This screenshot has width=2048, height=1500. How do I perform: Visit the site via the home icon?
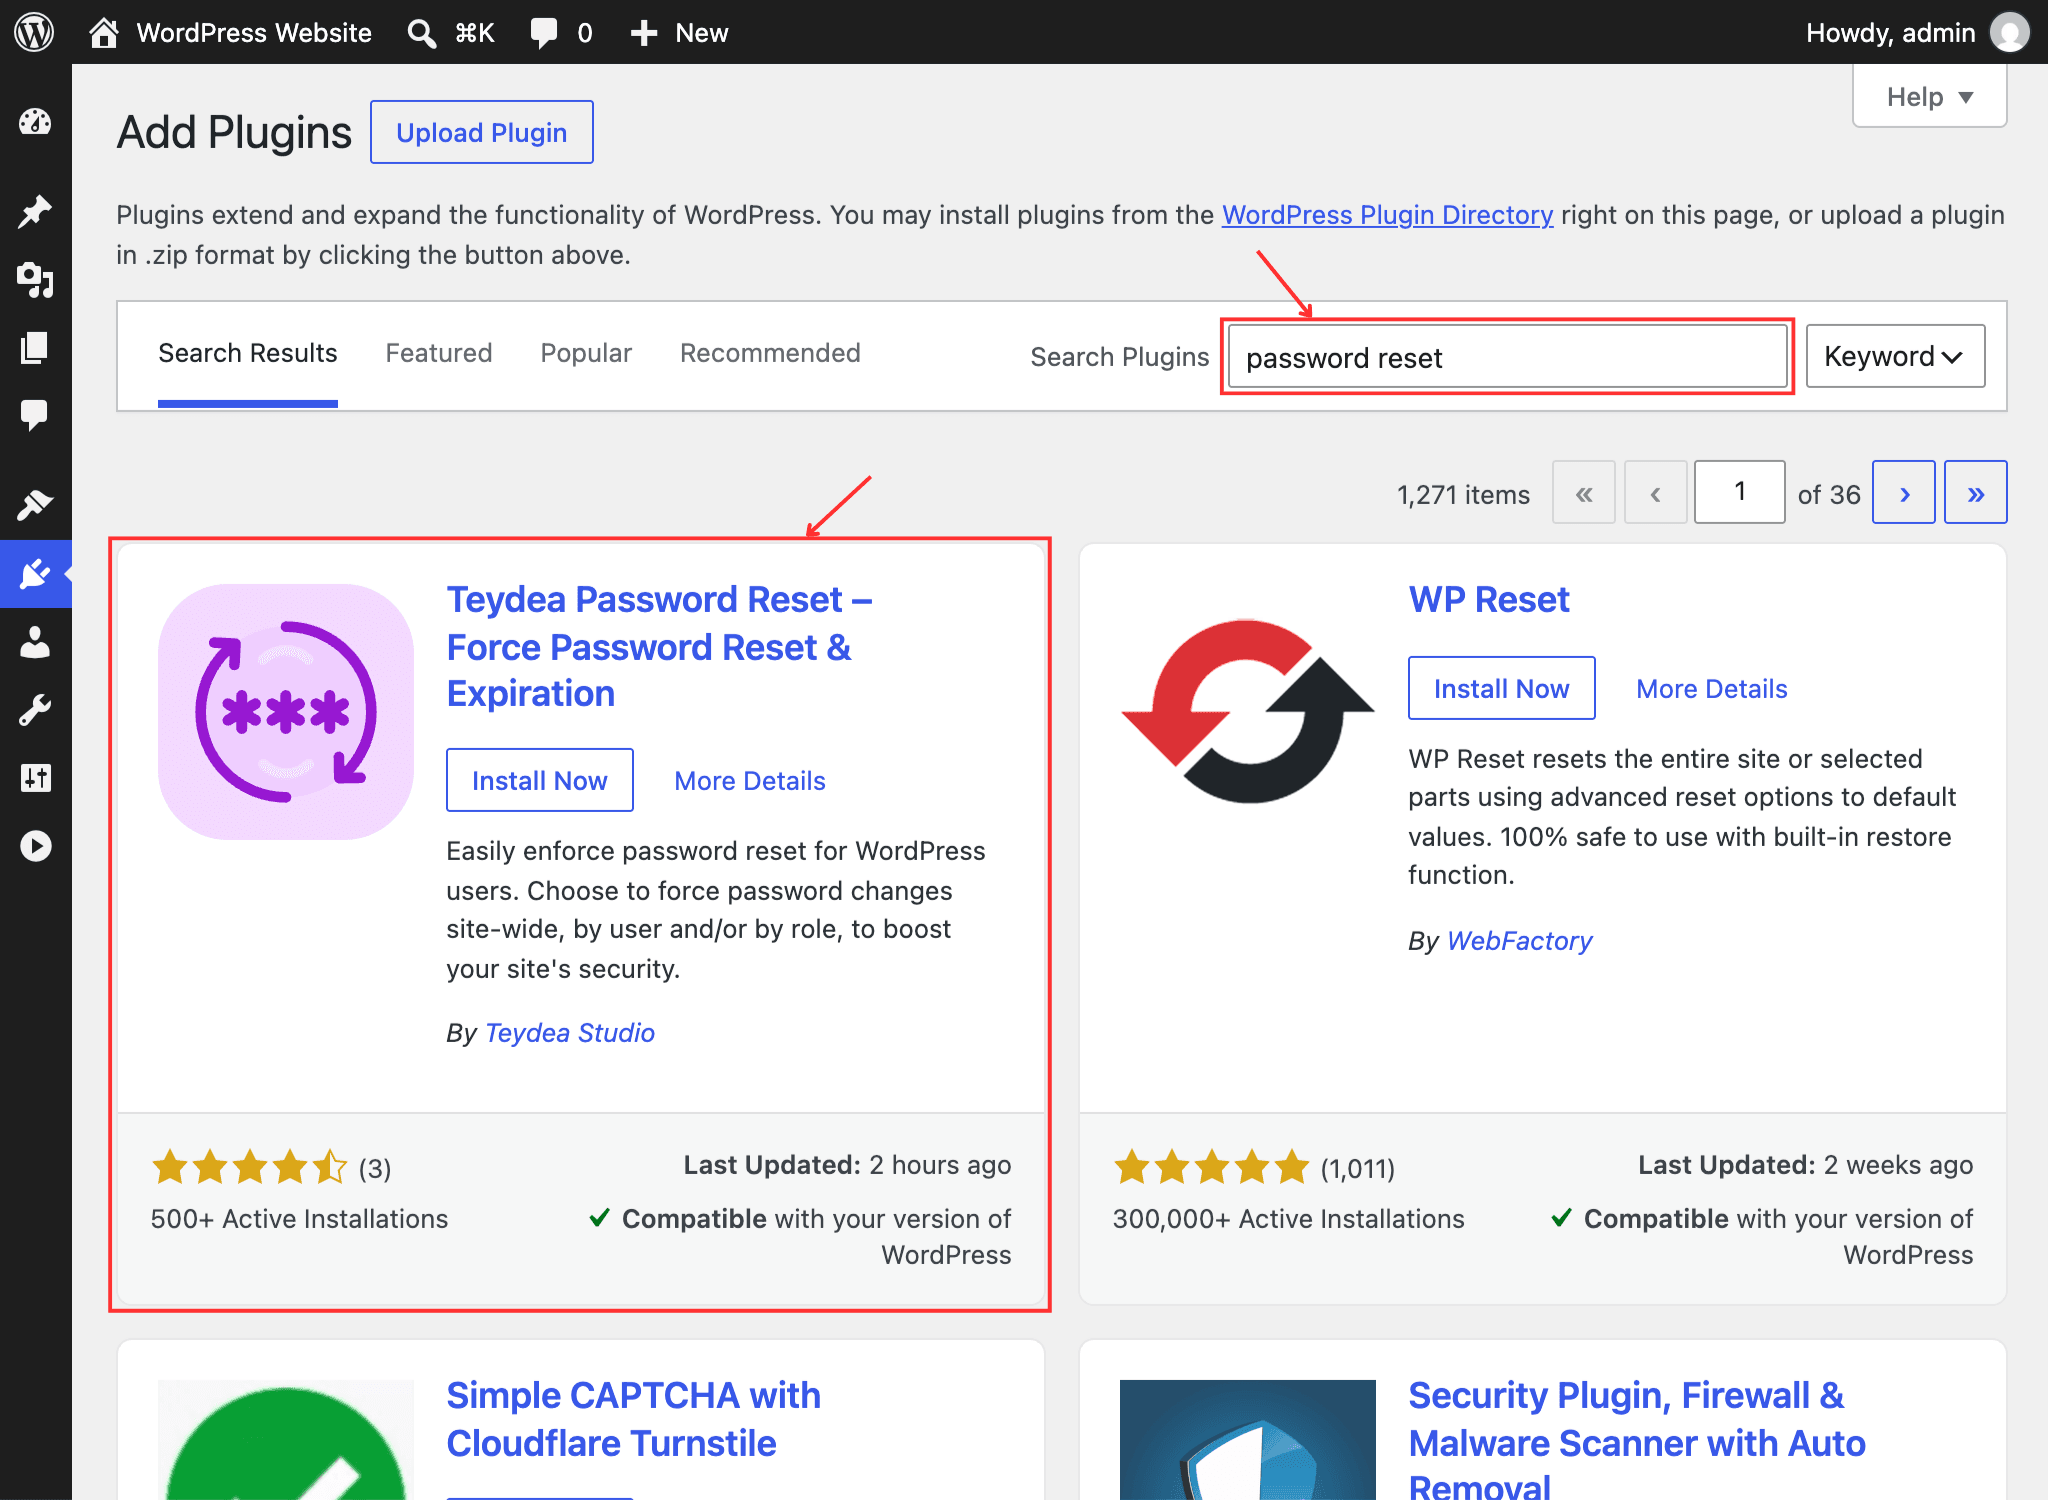click(104, 32)
